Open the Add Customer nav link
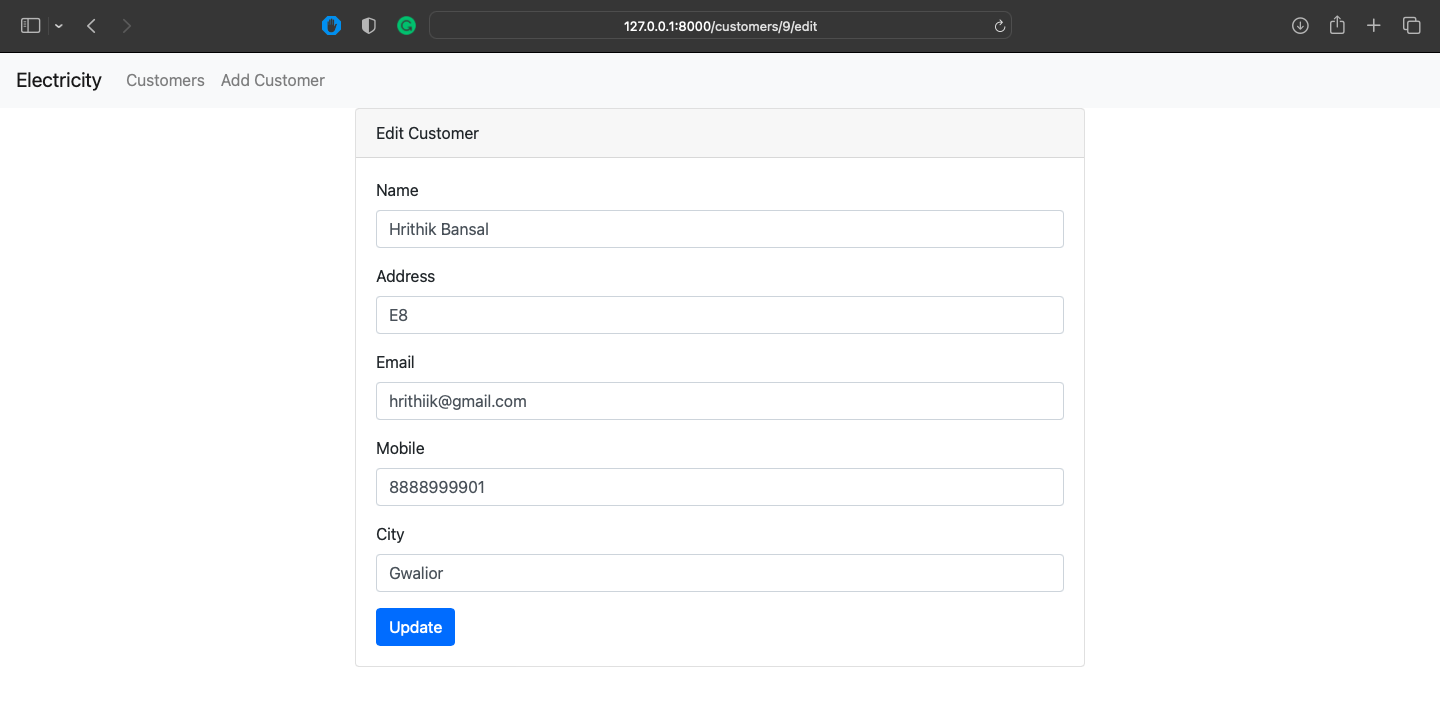1440x704 pixels. 273,80
